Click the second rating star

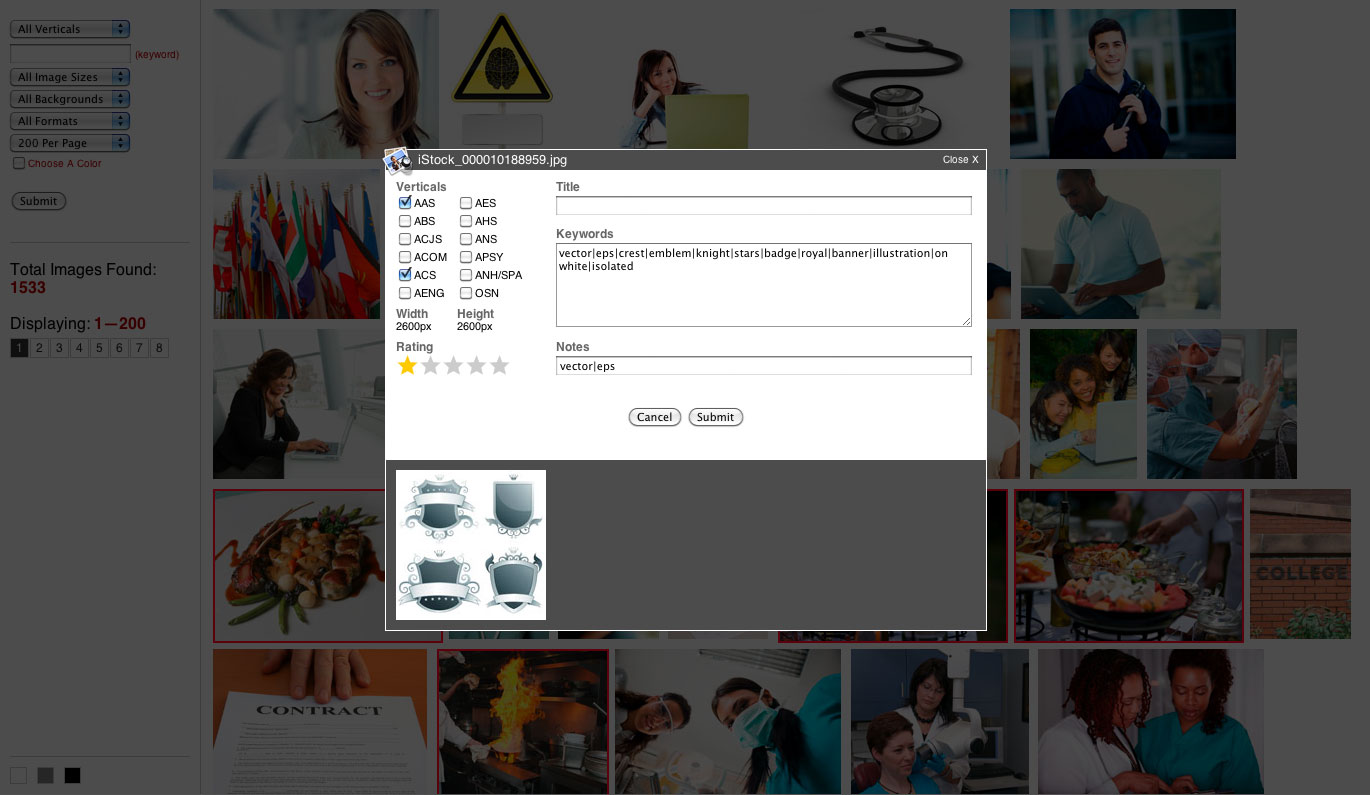[x=430, y=366]
